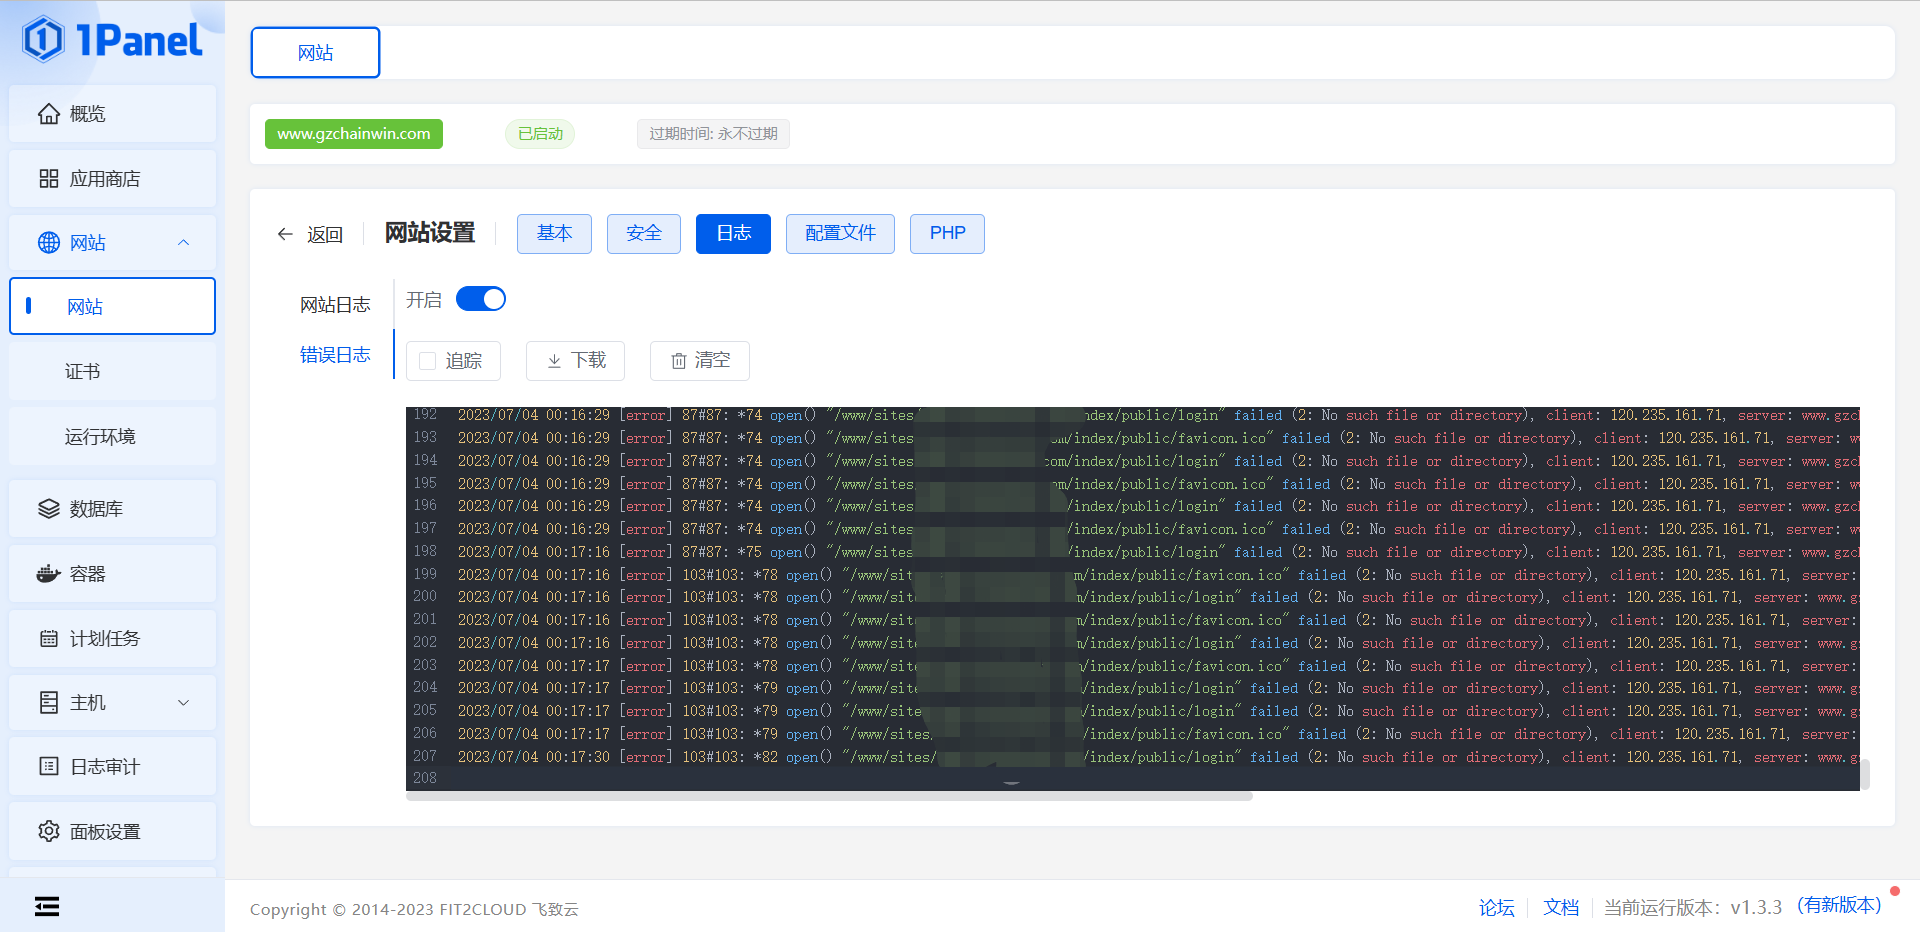Click the (有新版本) new version link

click(x=1839, y=905)
